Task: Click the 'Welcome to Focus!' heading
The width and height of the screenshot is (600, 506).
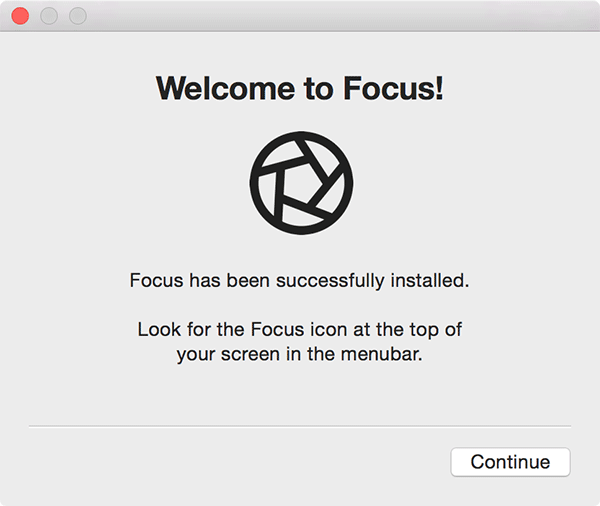Action: pos(300,88)
